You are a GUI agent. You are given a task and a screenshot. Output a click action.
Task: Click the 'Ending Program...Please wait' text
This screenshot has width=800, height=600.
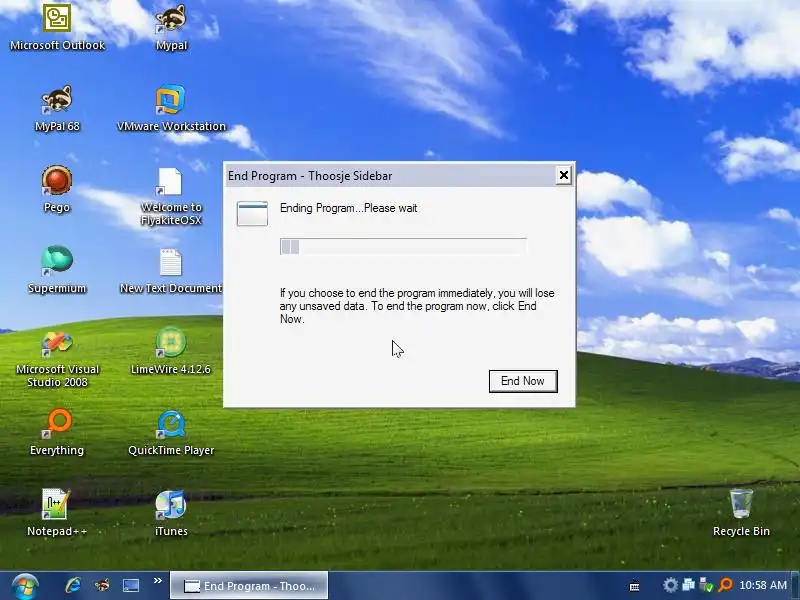[348, 208]
